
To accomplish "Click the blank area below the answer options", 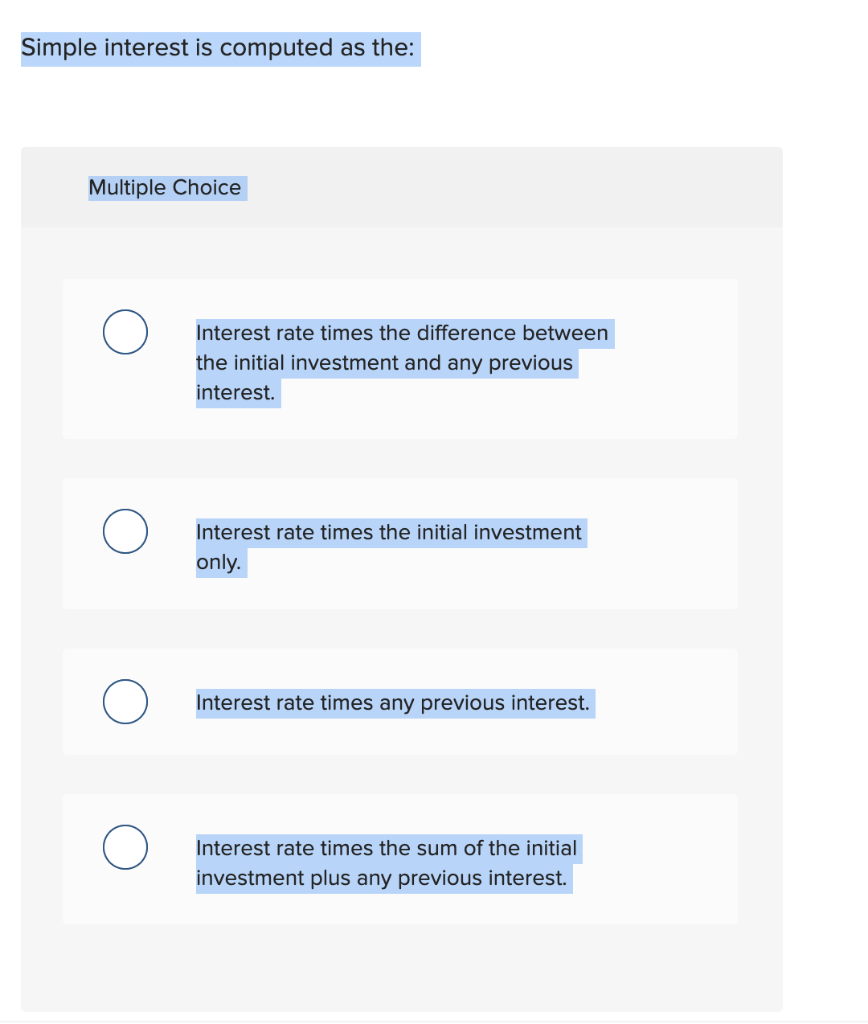I will point(400,965).
